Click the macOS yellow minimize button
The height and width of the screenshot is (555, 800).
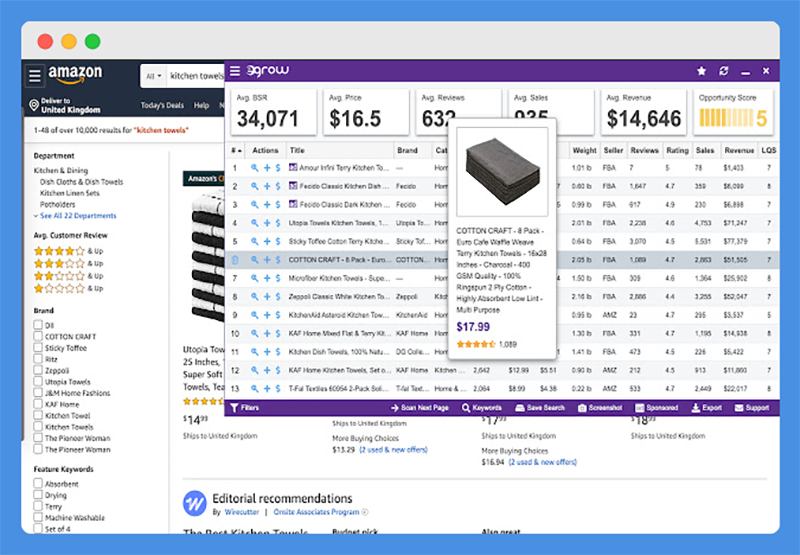tap(69, 41)
